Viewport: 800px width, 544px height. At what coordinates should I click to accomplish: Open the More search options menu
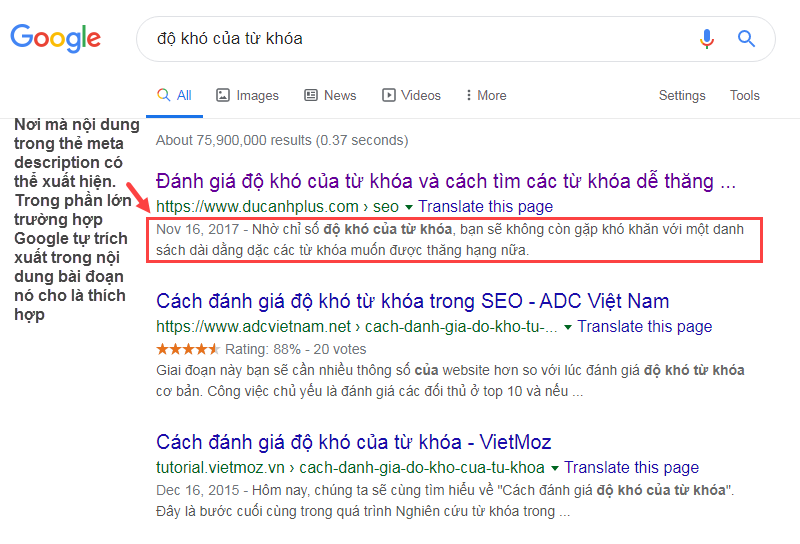486,95
